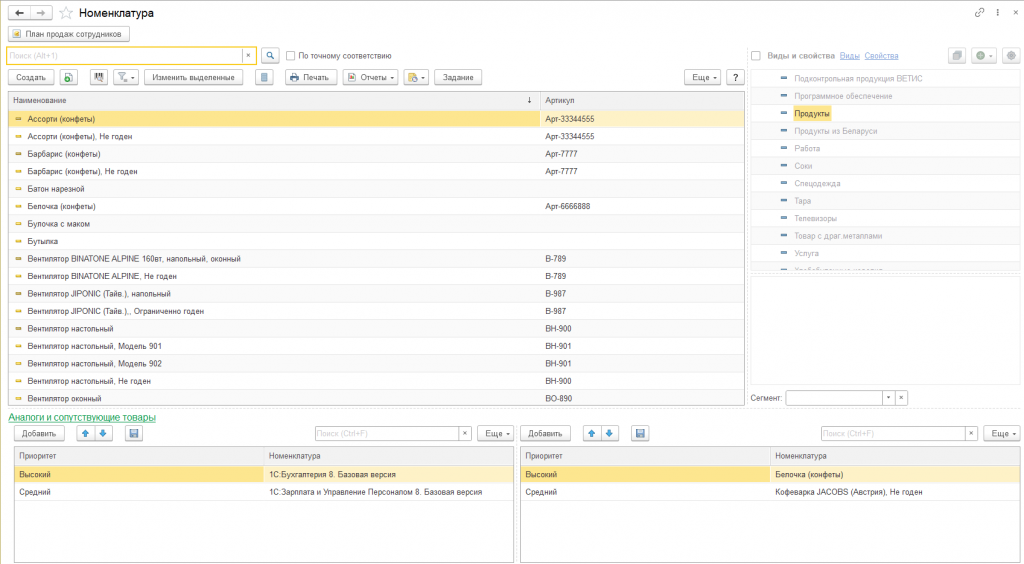The height and width of the screenshot is (564, 1024).
Task: Select 1С:Зарплата и Управление Персоналом row
Action: point(264,492)
